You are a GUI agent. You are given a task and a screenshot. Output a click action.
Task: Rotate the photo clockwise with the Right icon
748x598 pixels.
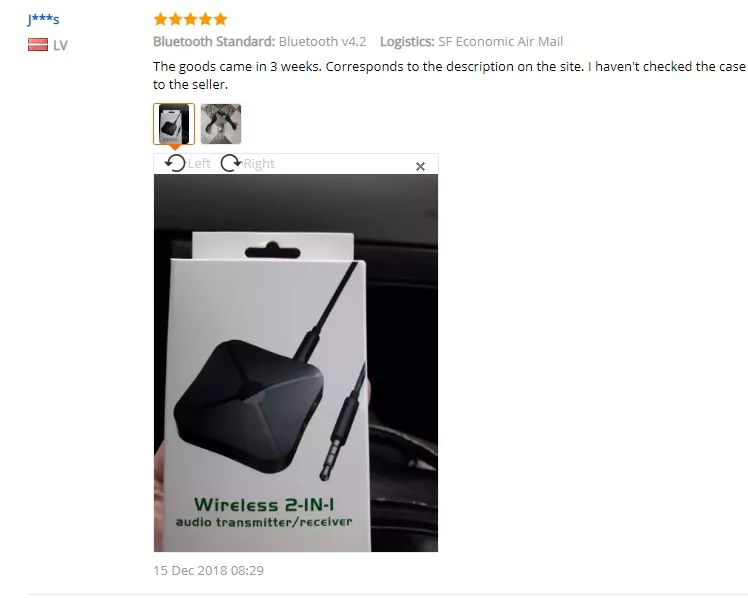[231, 163]
